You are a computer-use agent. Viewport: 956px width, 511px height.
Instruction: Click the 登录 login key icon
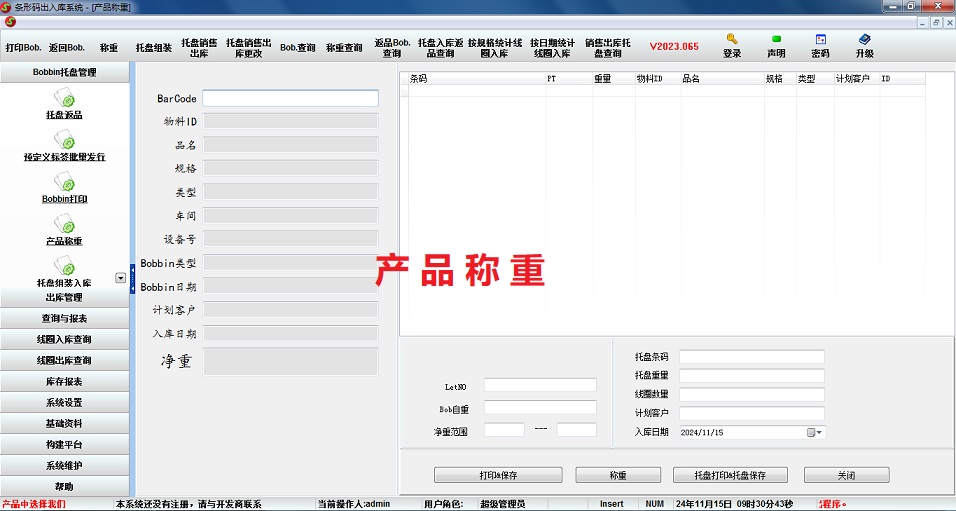coord(732,40)
